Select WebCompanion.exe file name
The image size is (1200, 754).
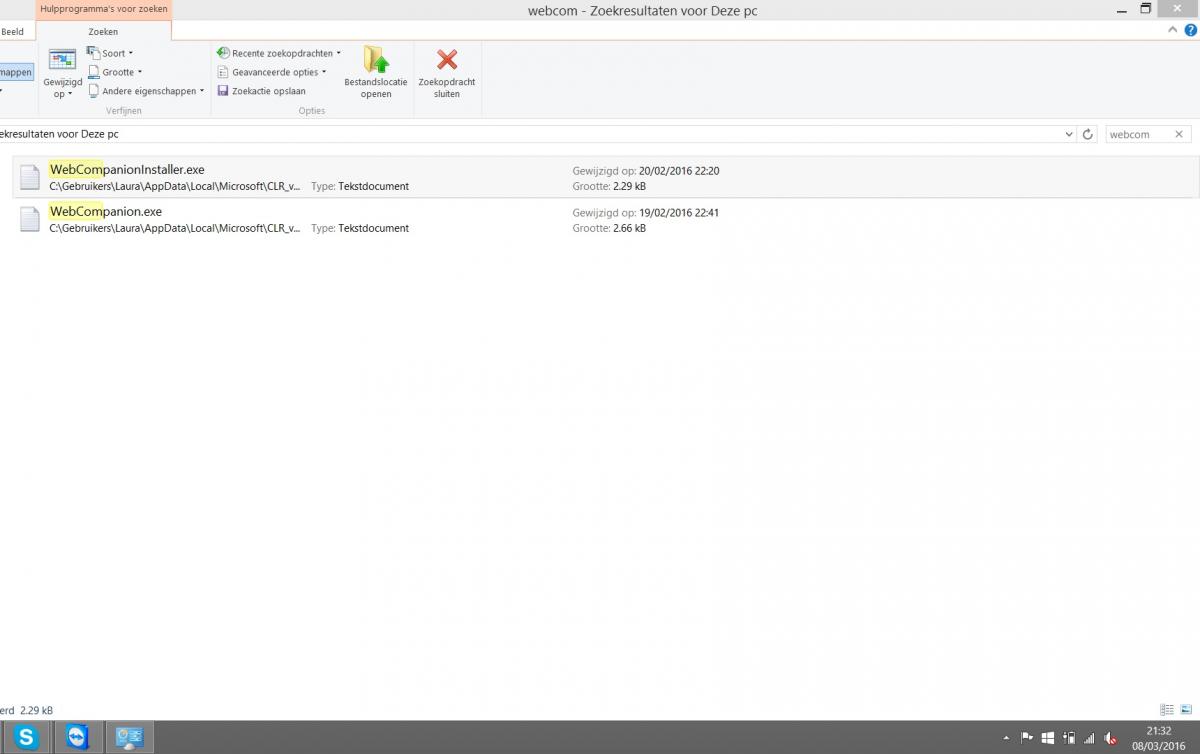point(105,212)
